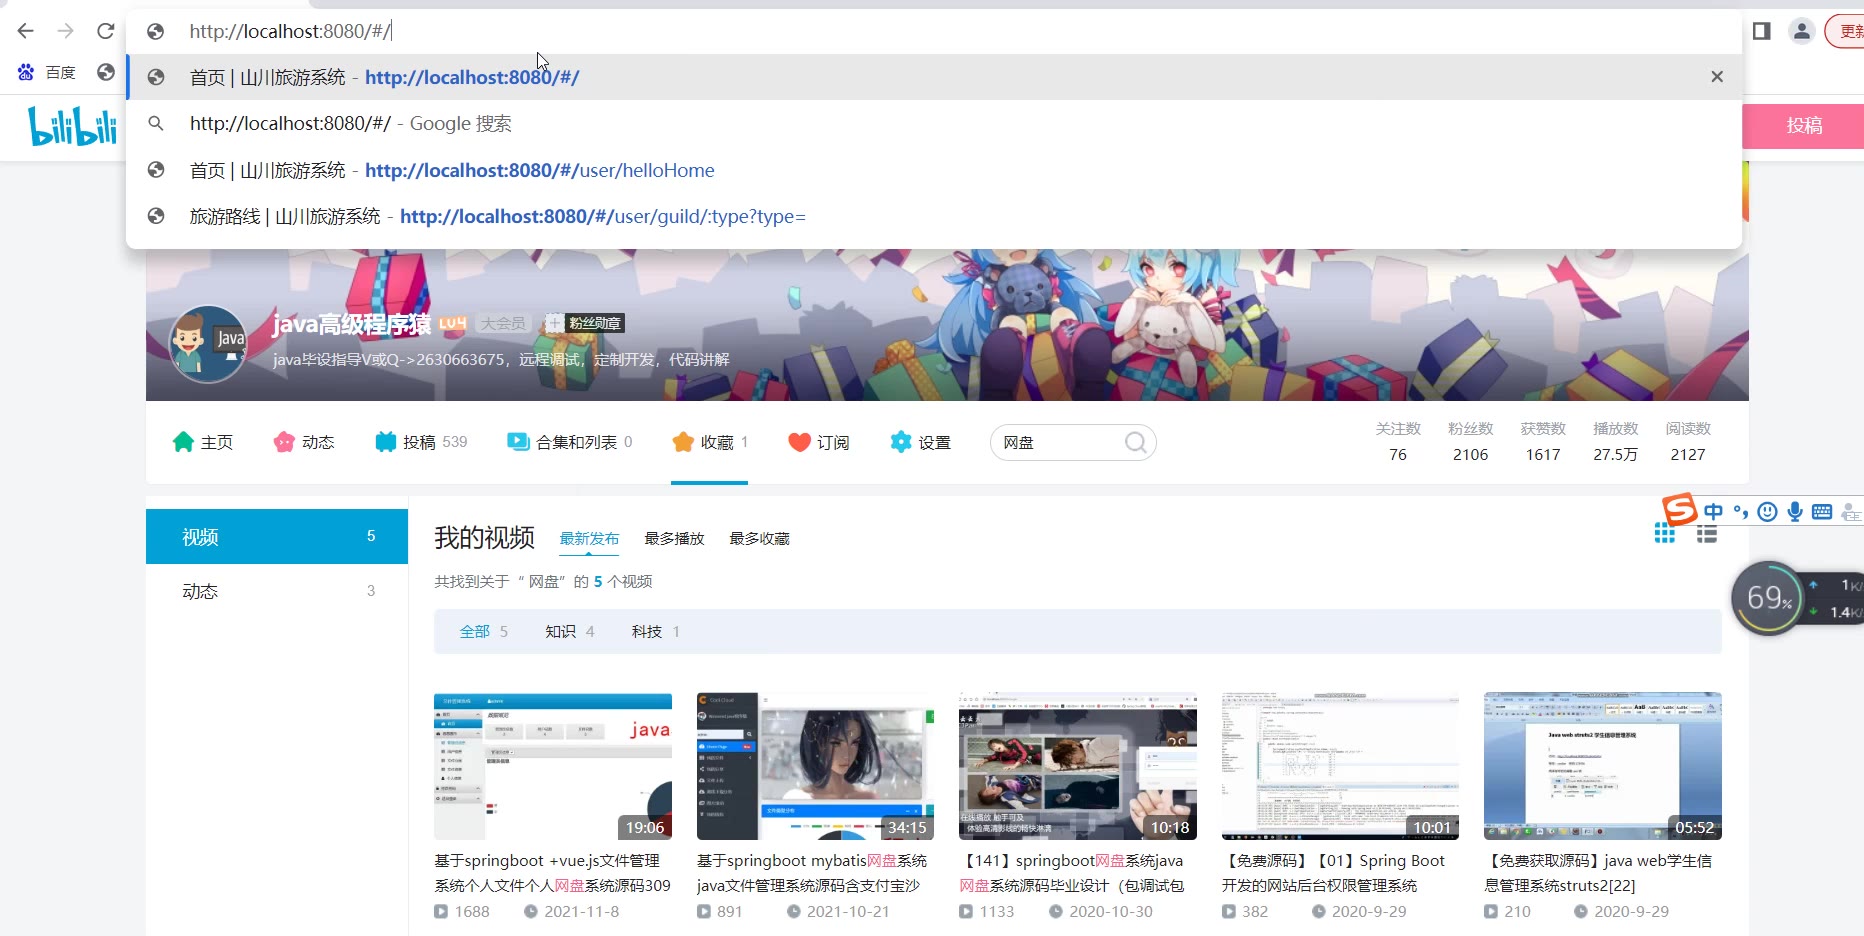Click the browser back arrow
Image resolution: width=1864 pixels, height=936 pixels.
point(26,31)
